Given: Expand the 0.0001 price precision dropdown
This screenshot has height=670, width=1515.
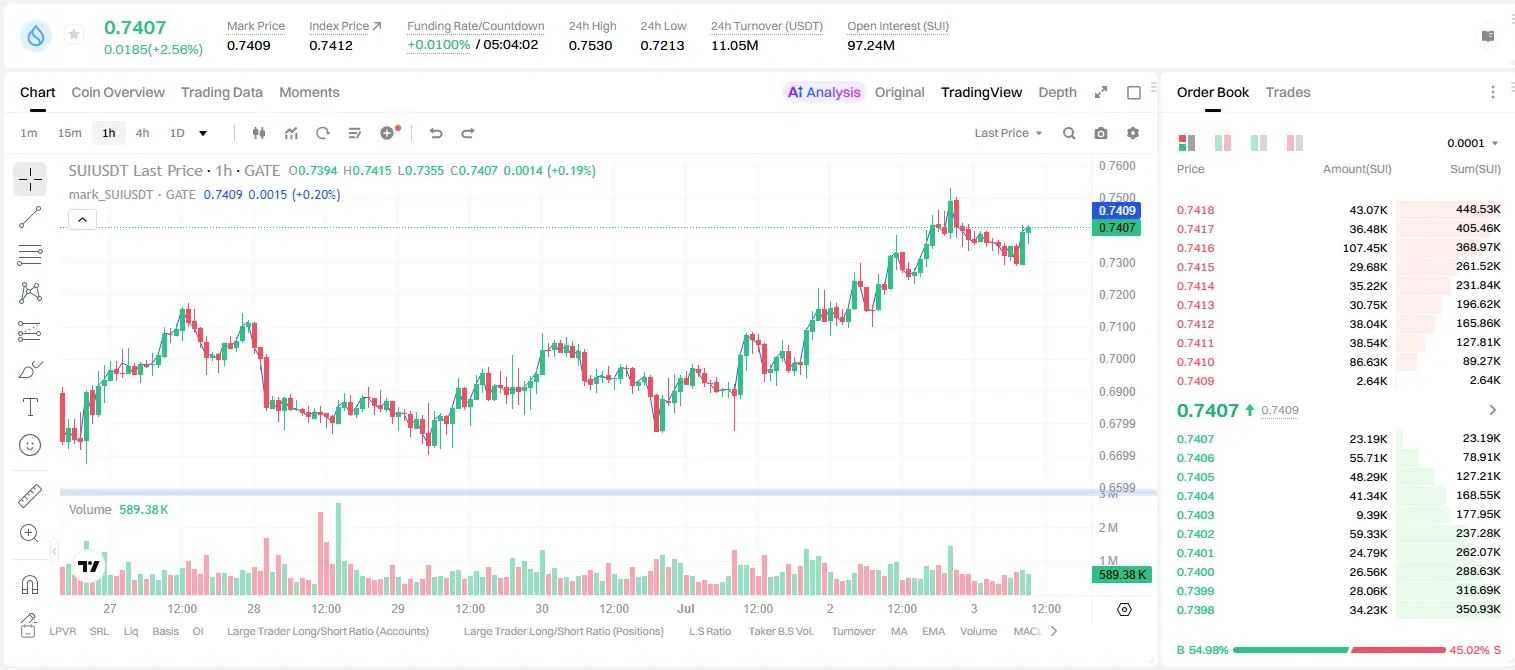Looking at the screenshot, I should point(1472,143).
